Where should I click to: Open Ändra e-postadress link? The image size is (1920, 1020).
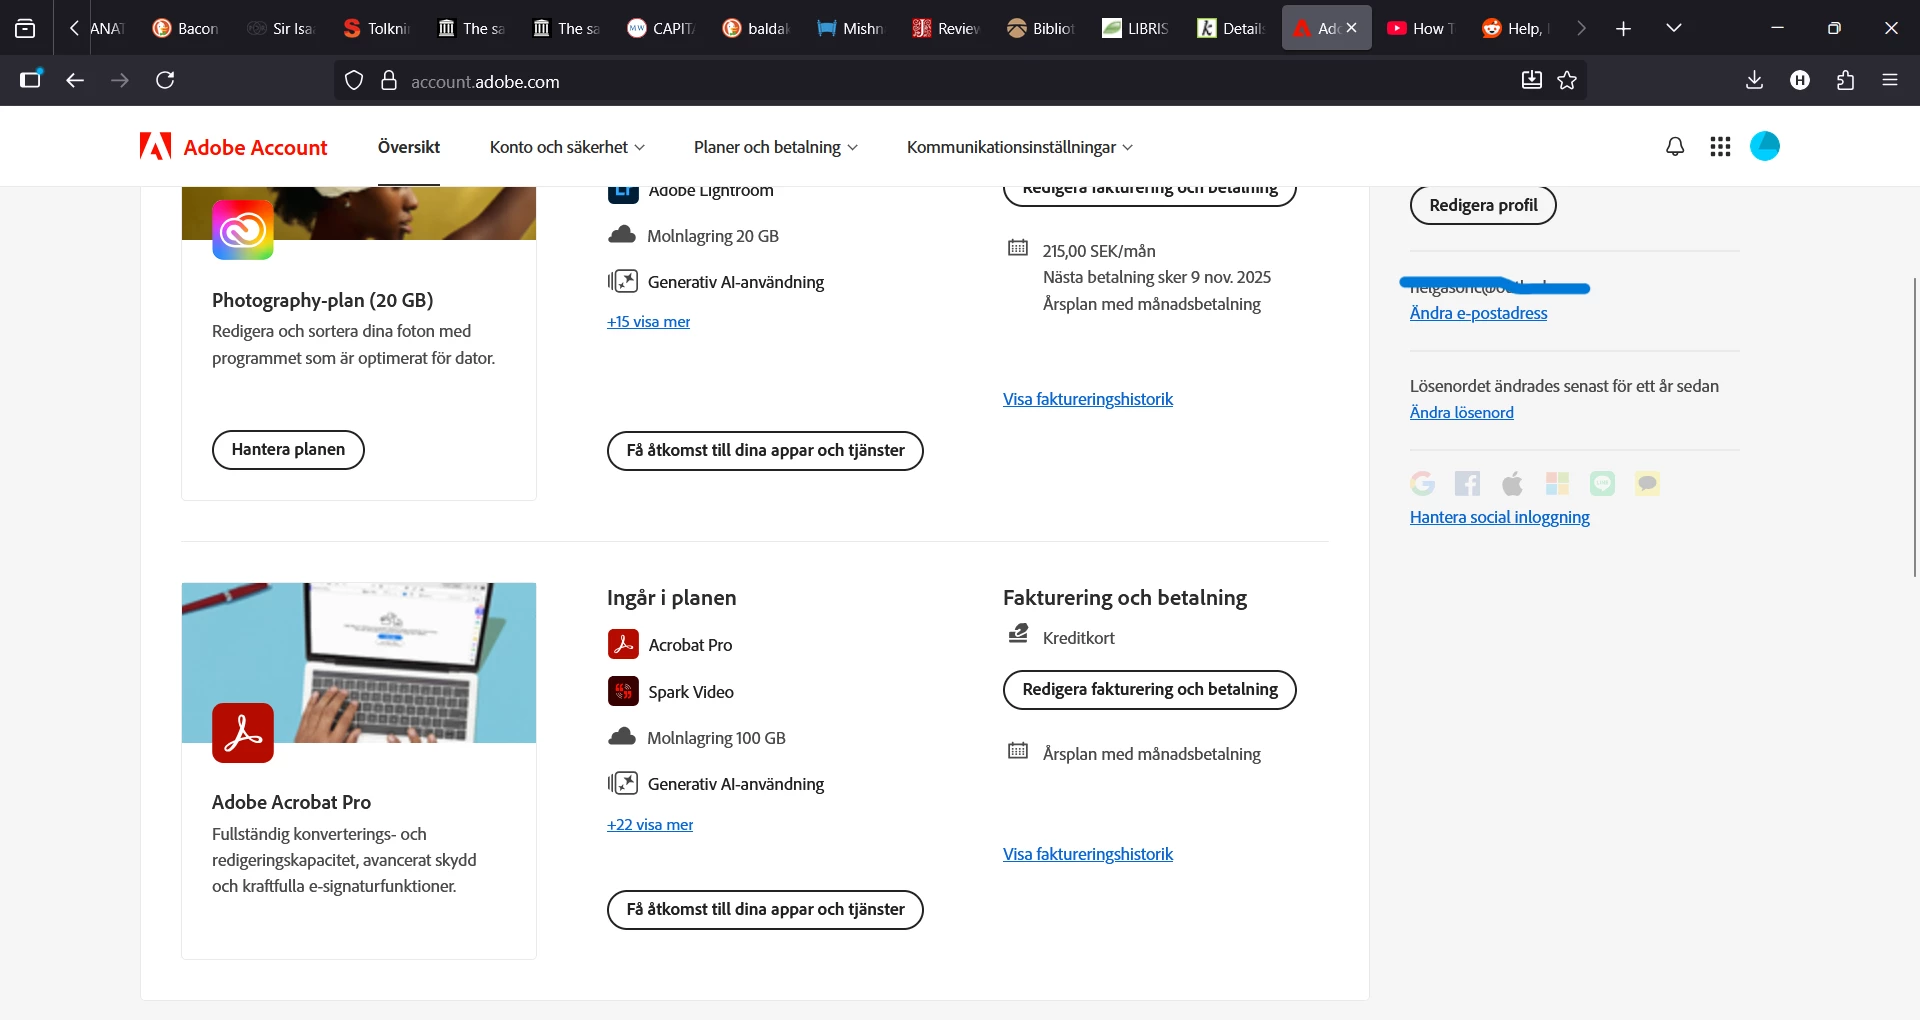(1478, 313)
